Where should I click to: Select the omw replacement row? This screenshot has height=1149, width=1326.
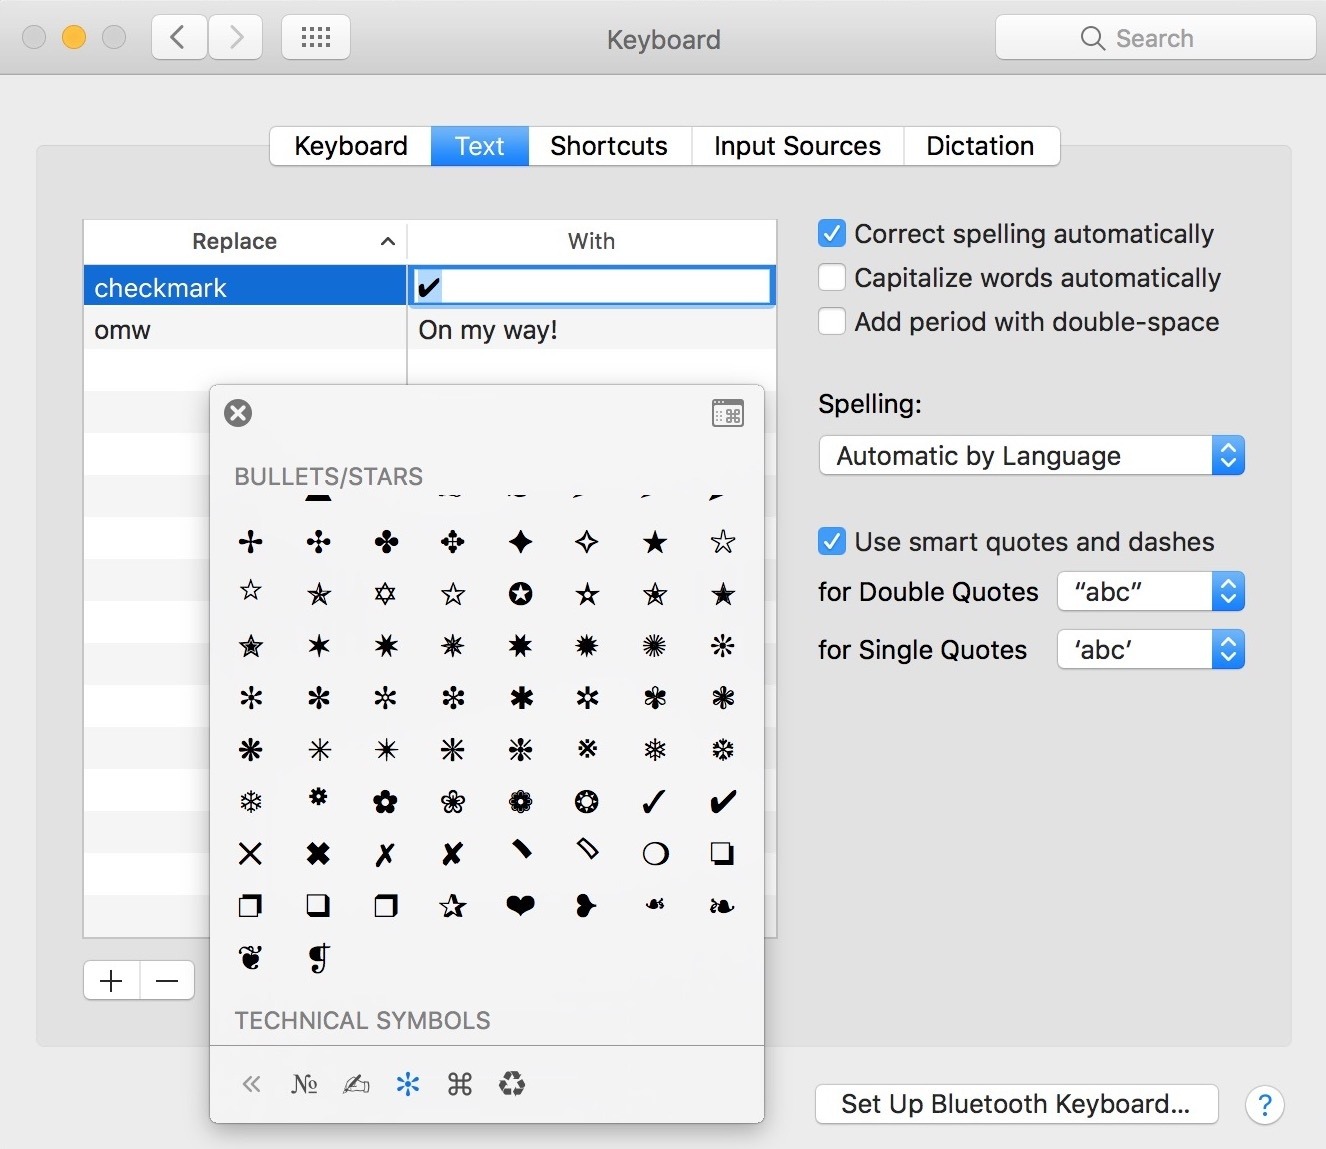tap(430, 330)
